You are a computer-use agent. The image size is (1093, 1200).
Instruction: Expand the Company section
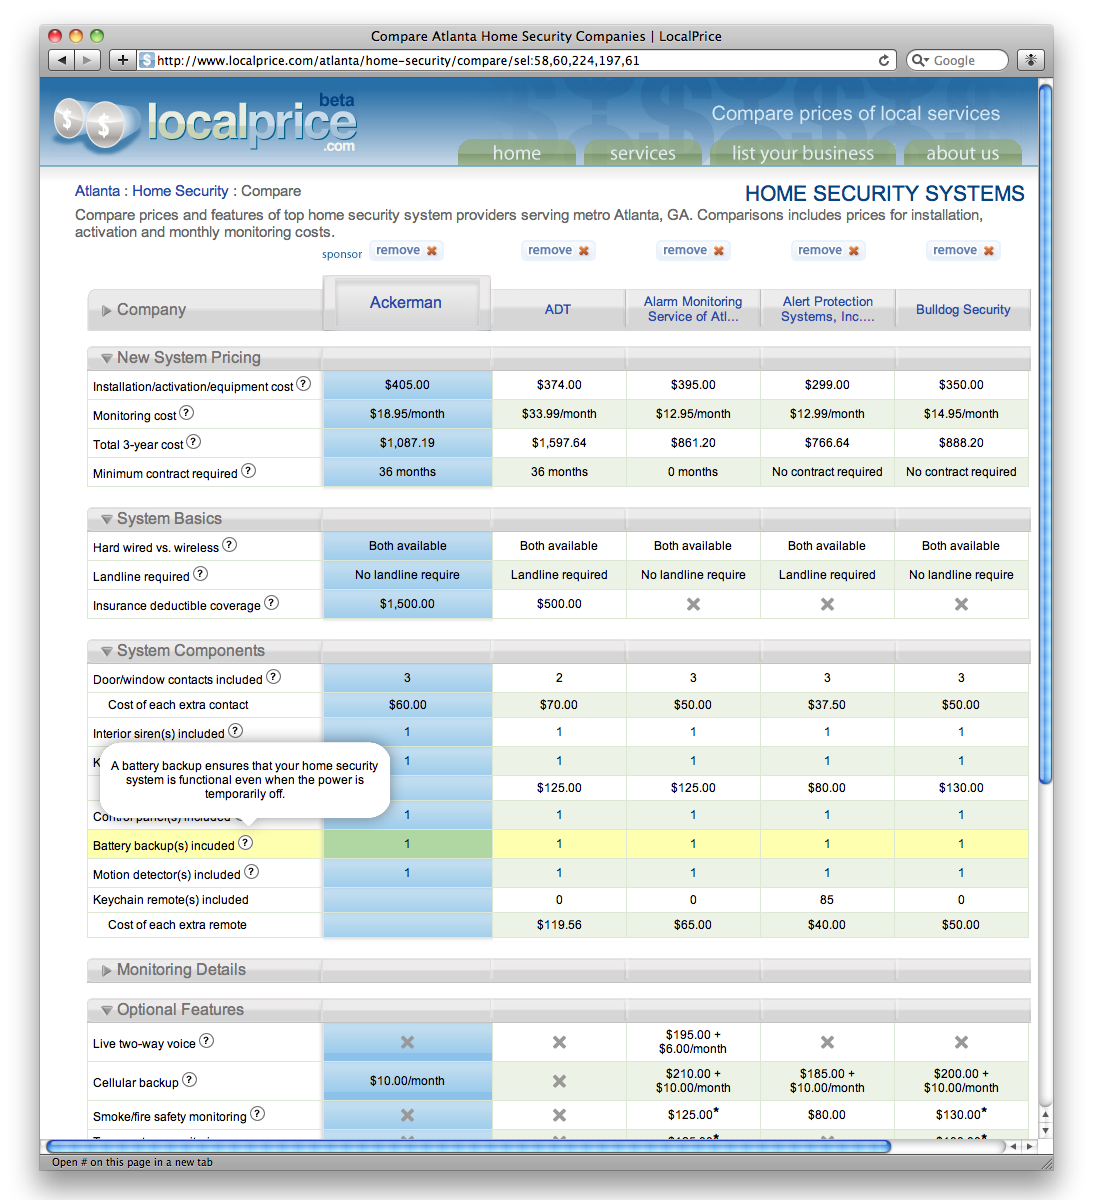[x=107, y=311]
